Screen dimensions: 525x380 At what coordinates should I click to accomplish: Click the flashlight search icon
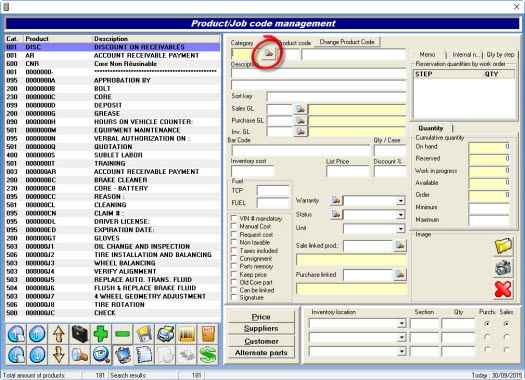tap(80, 355)
